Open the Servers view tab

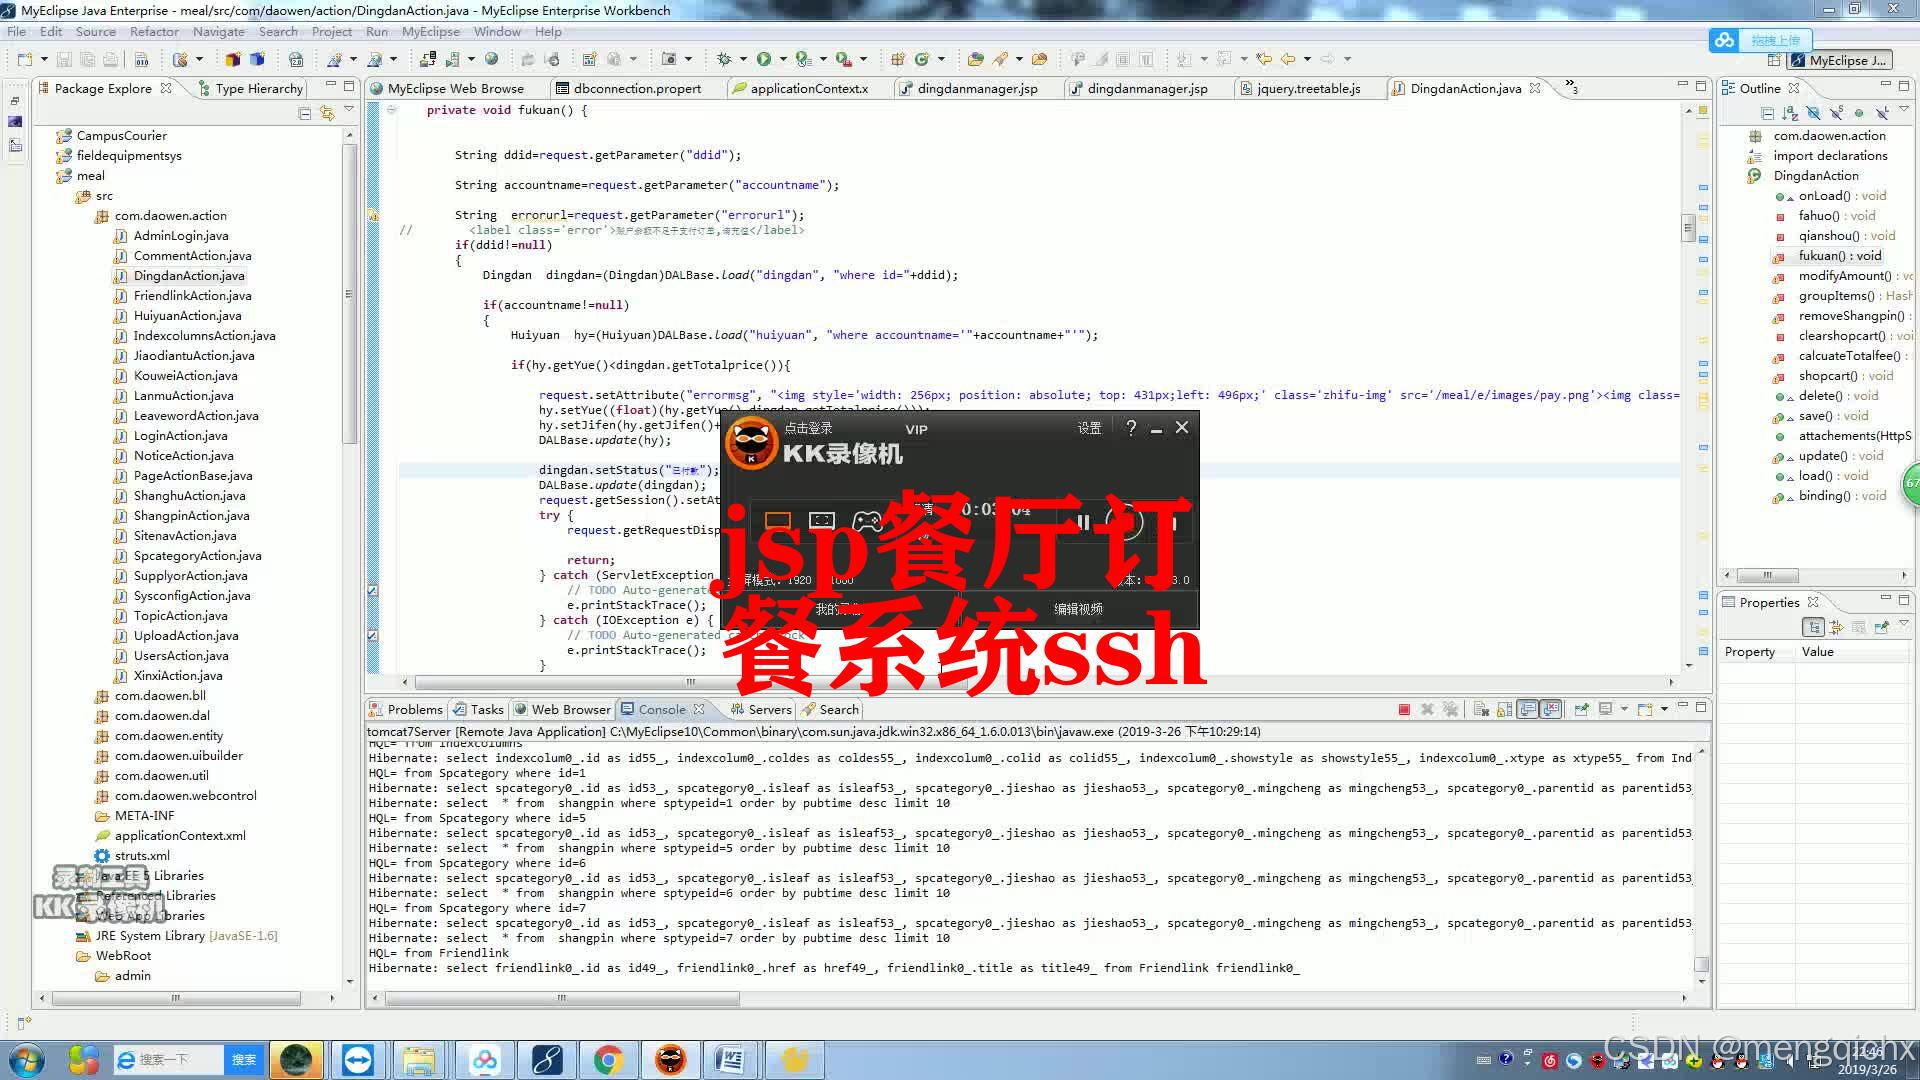[x=769, y=709]
